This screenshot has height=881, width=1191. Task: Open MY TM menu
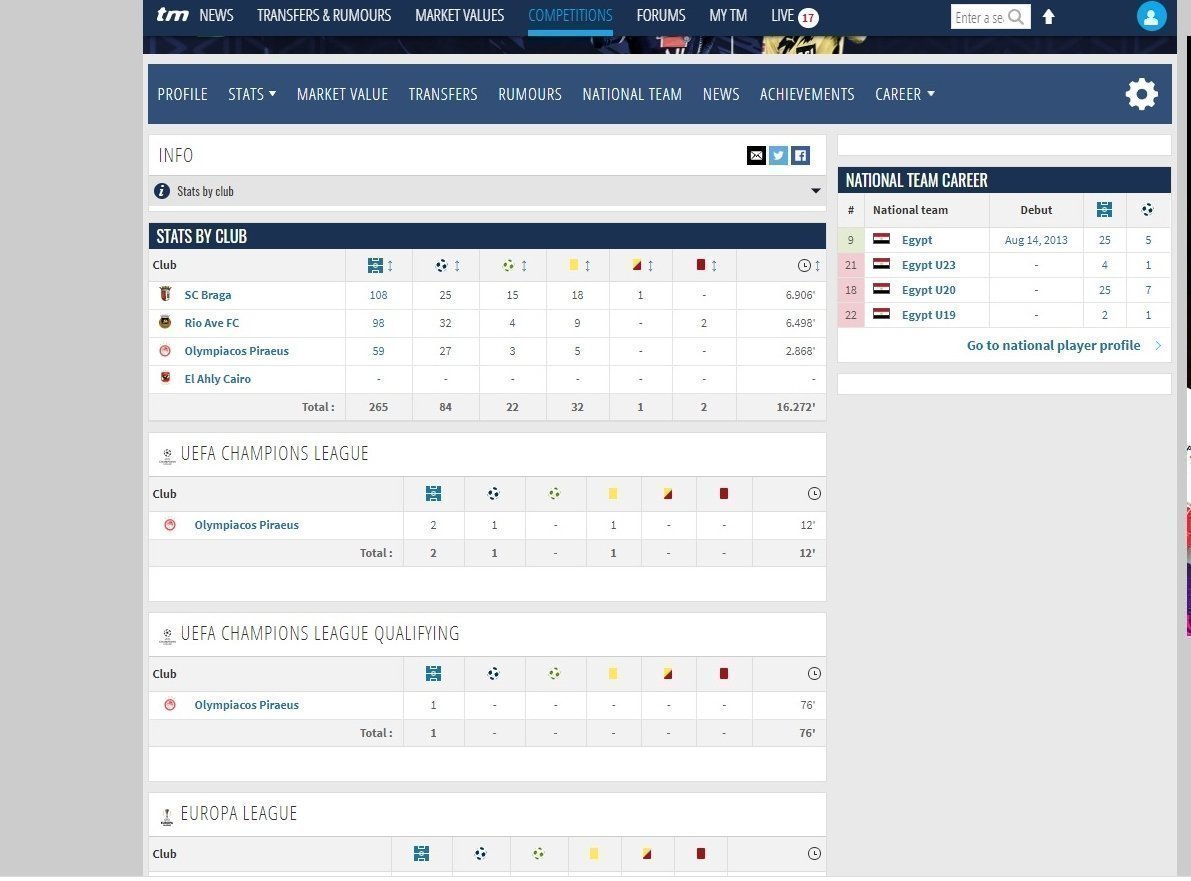(728, 15)
